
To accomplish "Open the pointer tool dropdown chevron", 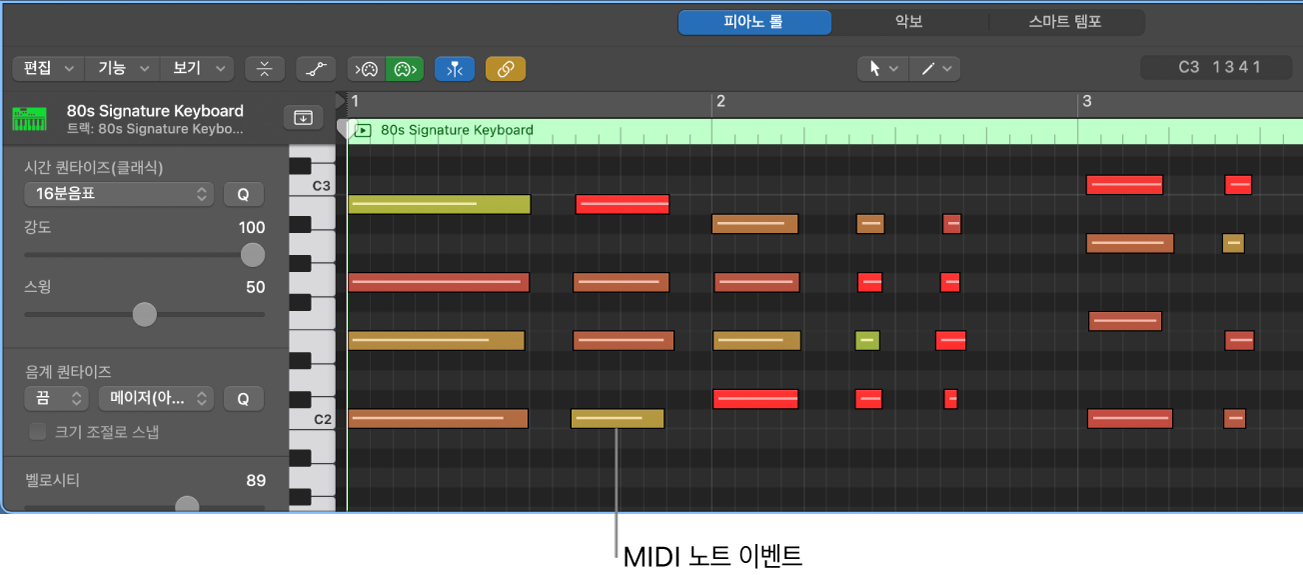I will click(894, 68).
